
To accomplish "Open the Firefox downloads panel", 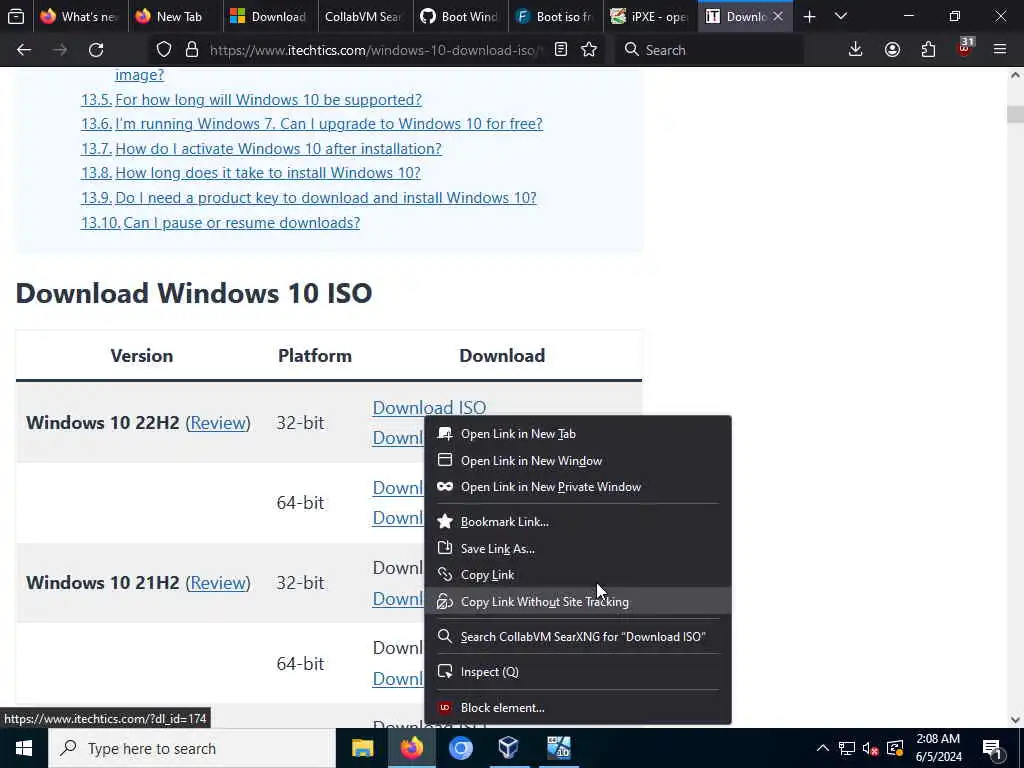I will click(856, 50).
